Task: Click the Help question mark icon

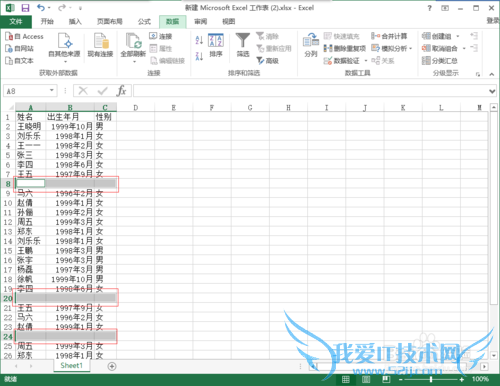Action: pyautogui.click(x=429, y=8)
